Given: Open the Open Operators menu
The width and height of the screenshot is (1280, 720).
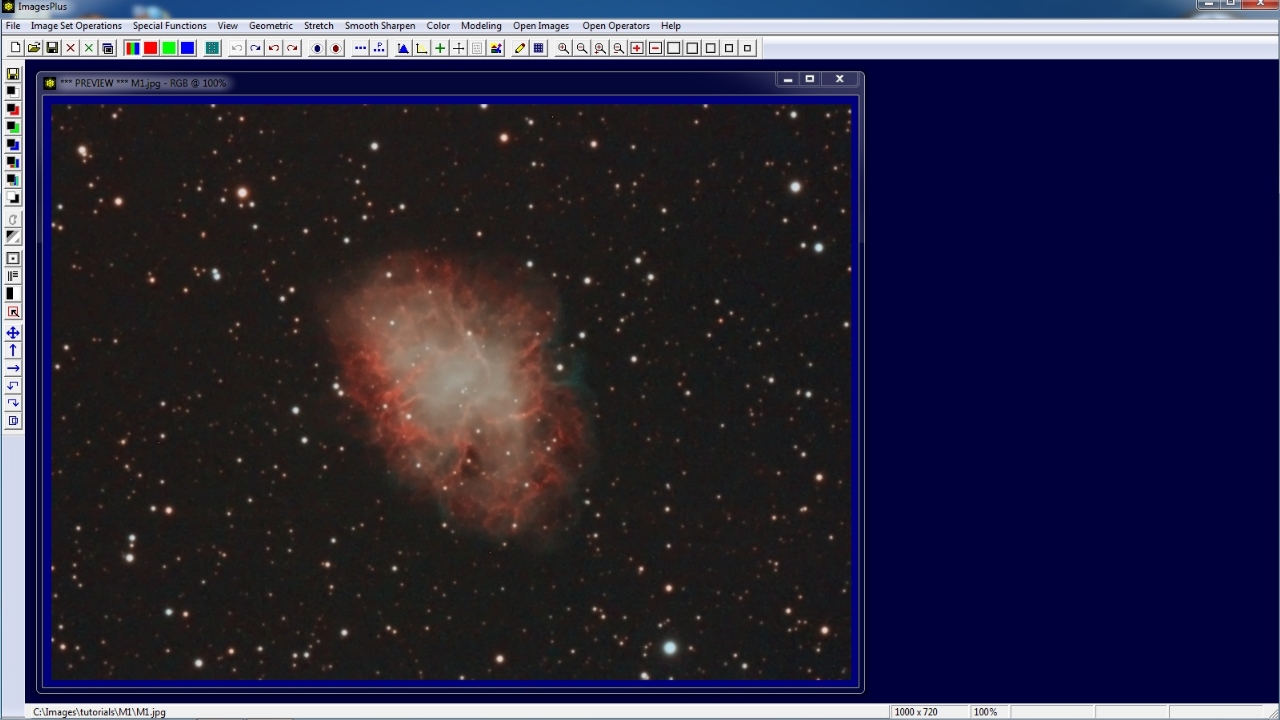Looking at the screenshot, I should [x=616, y=26].
